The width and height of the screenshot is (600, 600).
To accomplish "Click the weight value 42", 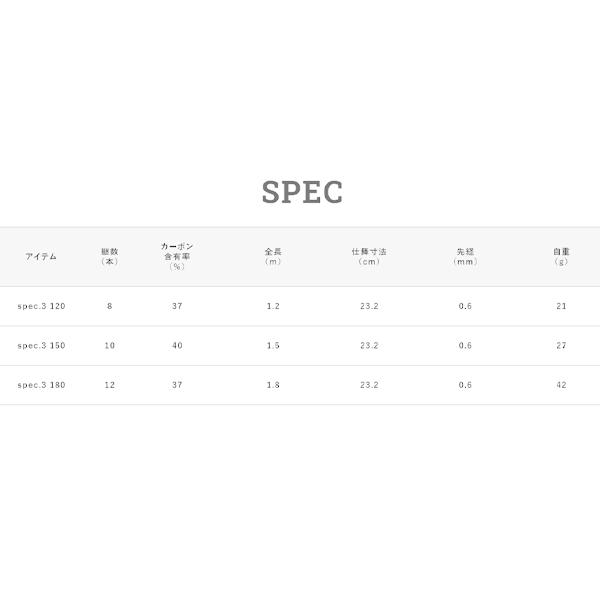I will click(x=561, y=385).
